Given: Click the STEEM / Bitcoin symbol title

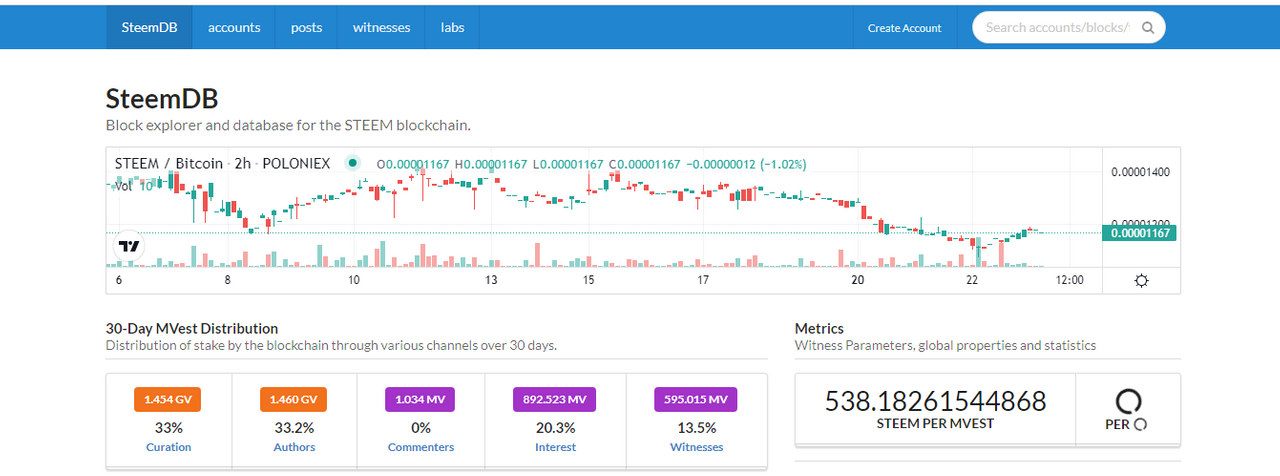Looking at the screenshot, I should coord(168,163).
